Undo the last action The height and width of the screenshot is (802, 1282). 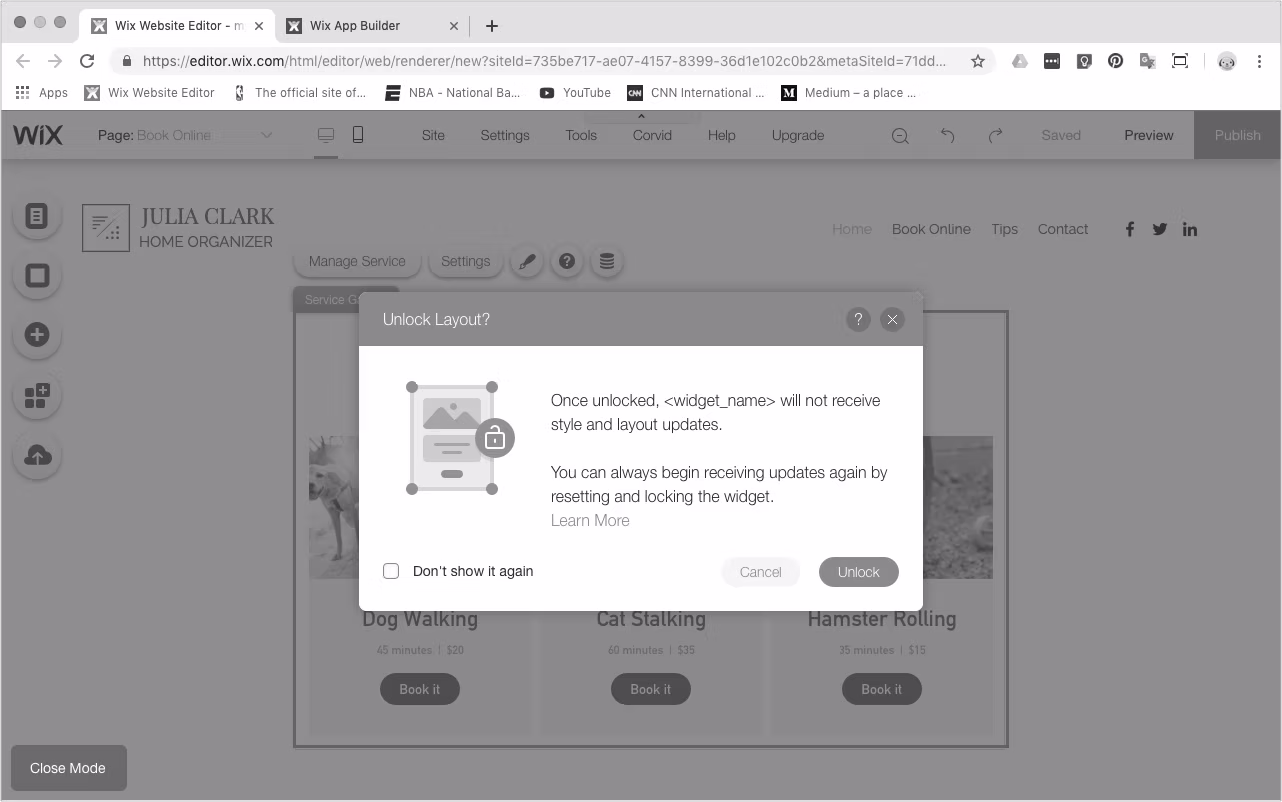tap(947, 135)
